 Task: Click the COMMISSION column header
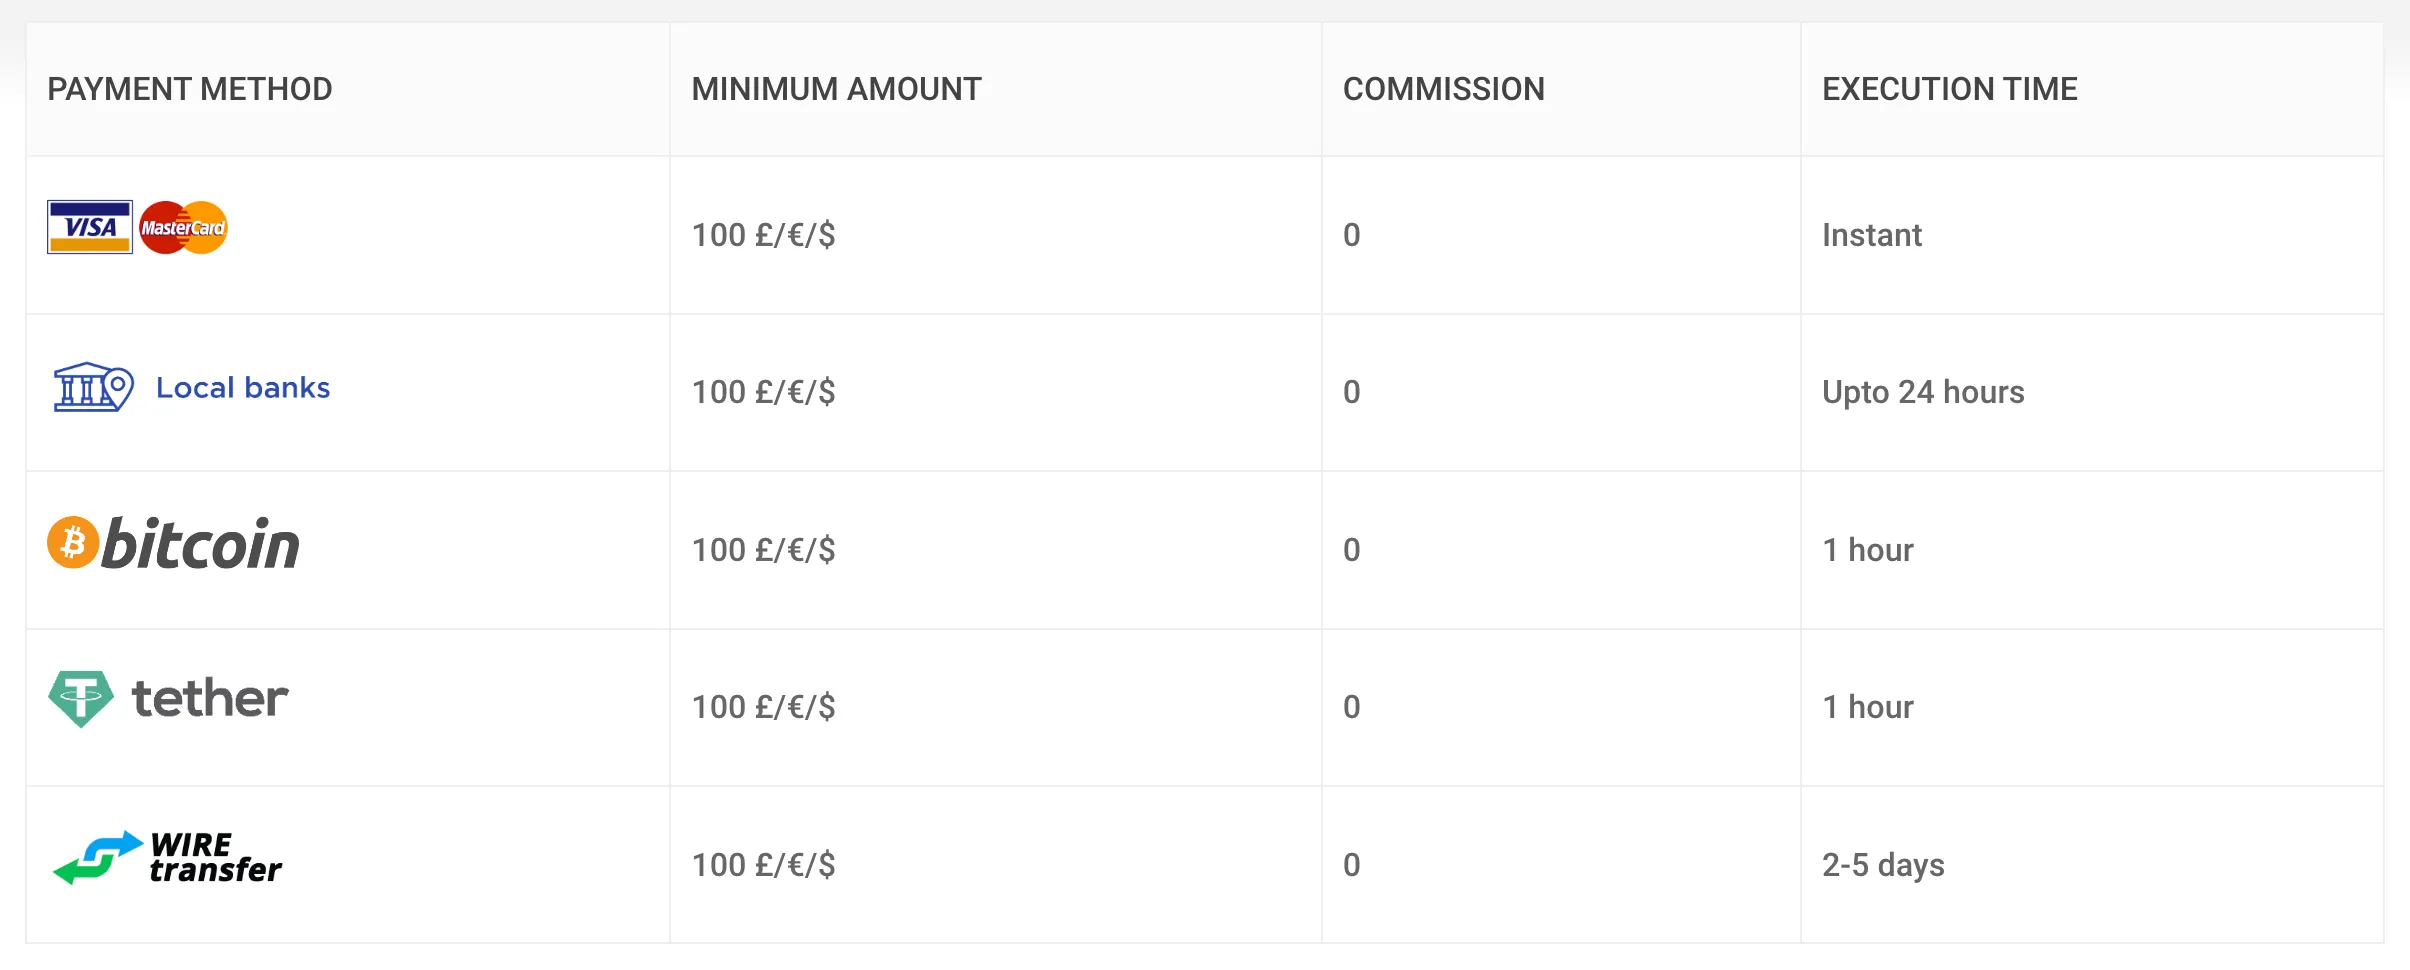click(x=1444, y=89)
